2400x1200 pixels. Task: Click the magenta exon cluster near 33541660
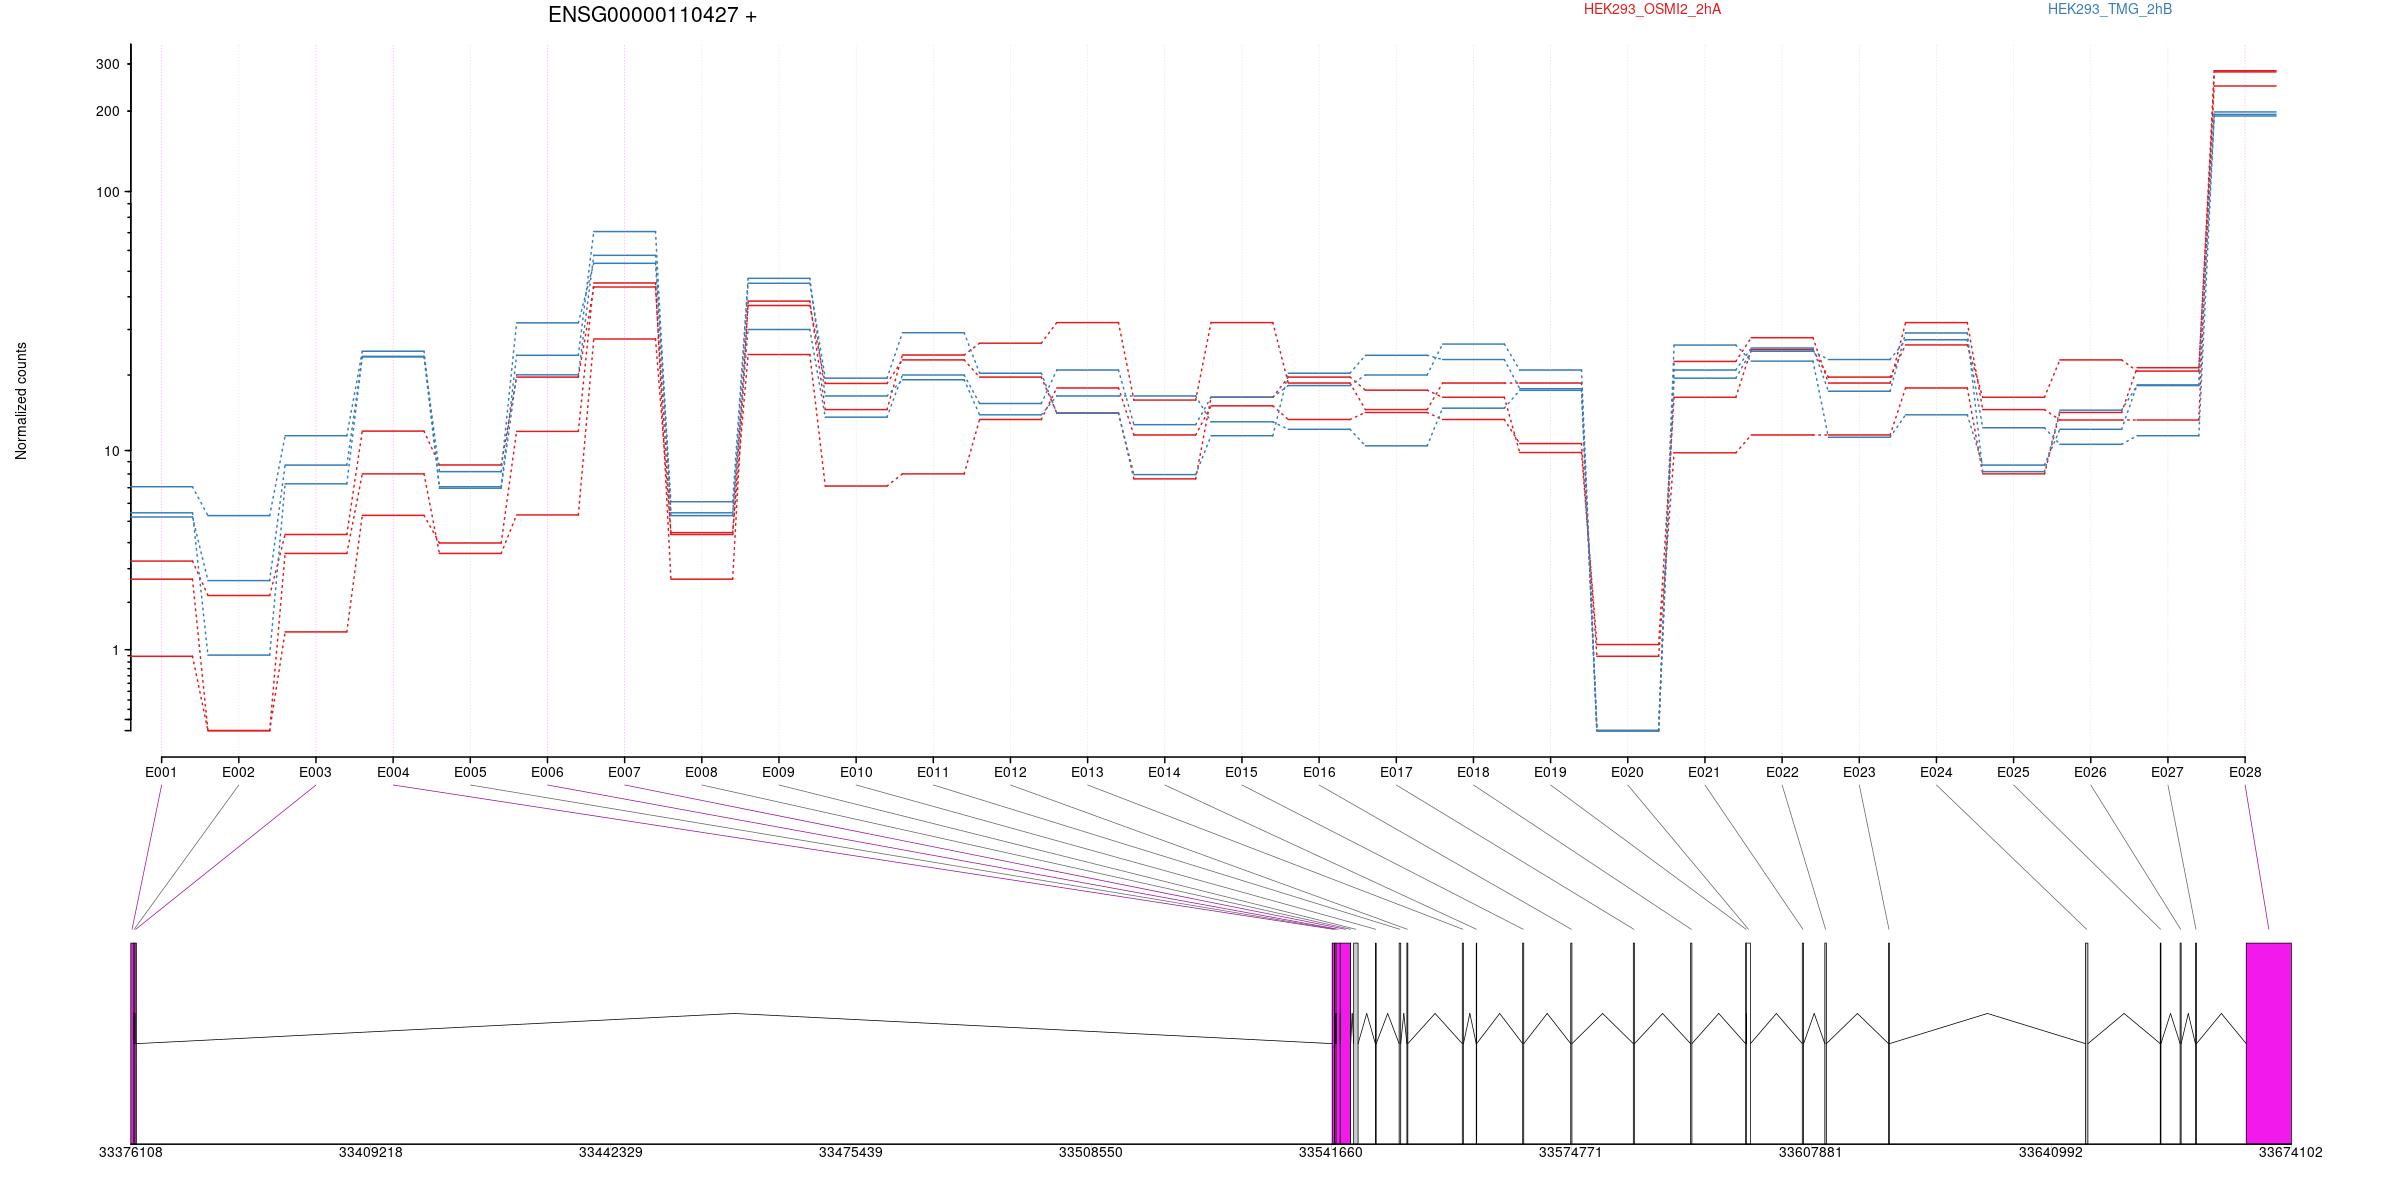(x=1342, y=1043)
